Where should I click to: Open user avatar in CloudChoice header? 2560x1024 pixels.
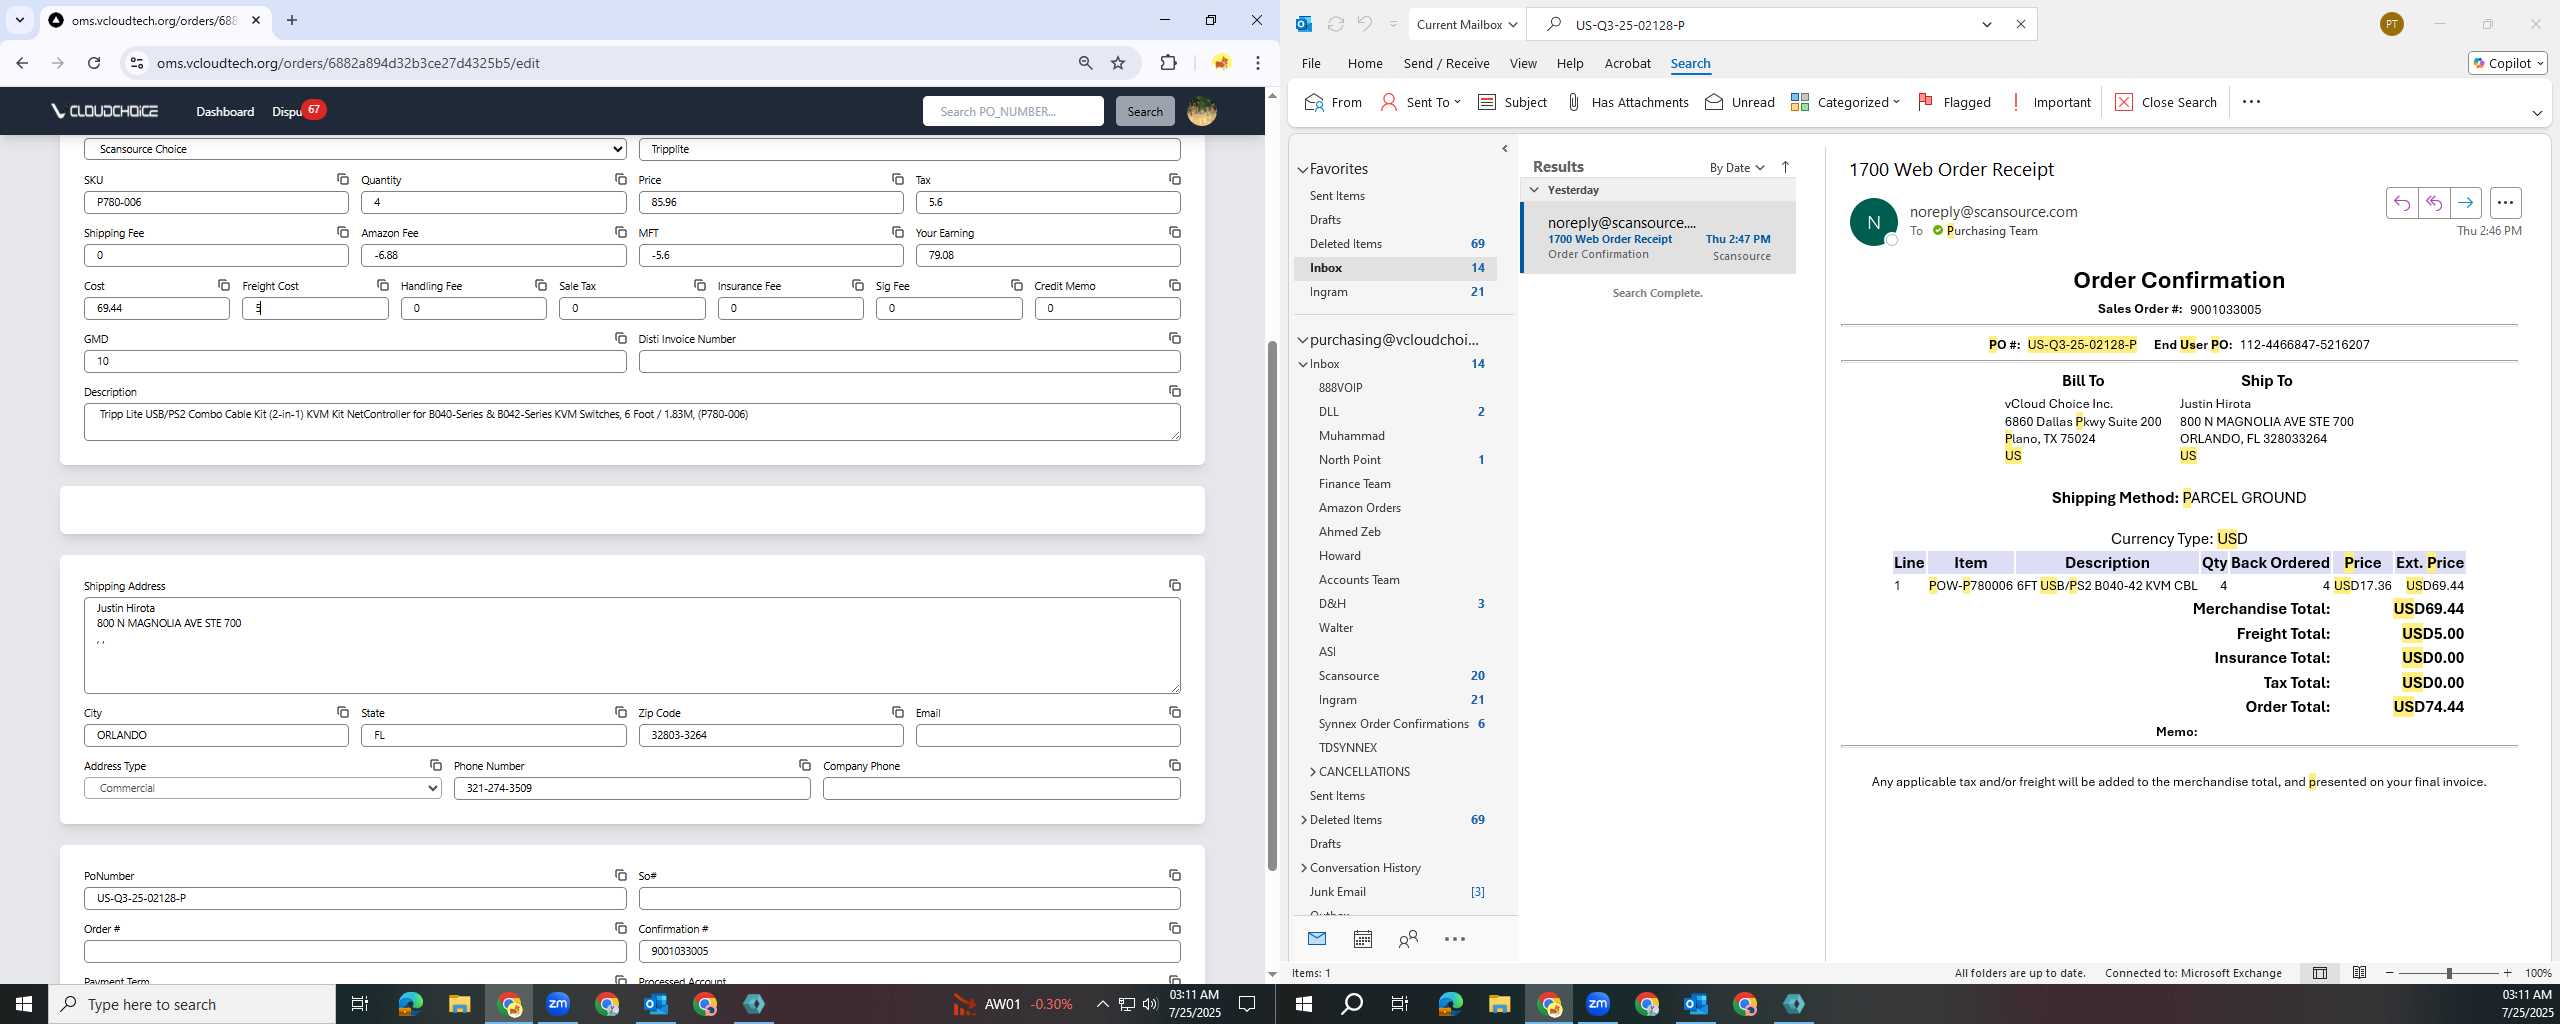tap(1201, 111)
